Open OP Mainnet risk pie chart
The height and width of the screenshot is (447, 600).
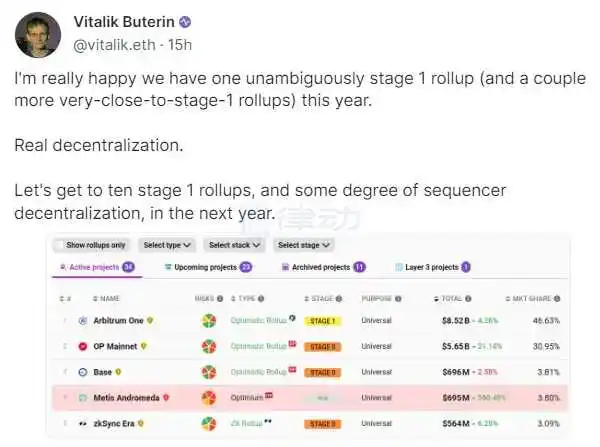point(209,346)
